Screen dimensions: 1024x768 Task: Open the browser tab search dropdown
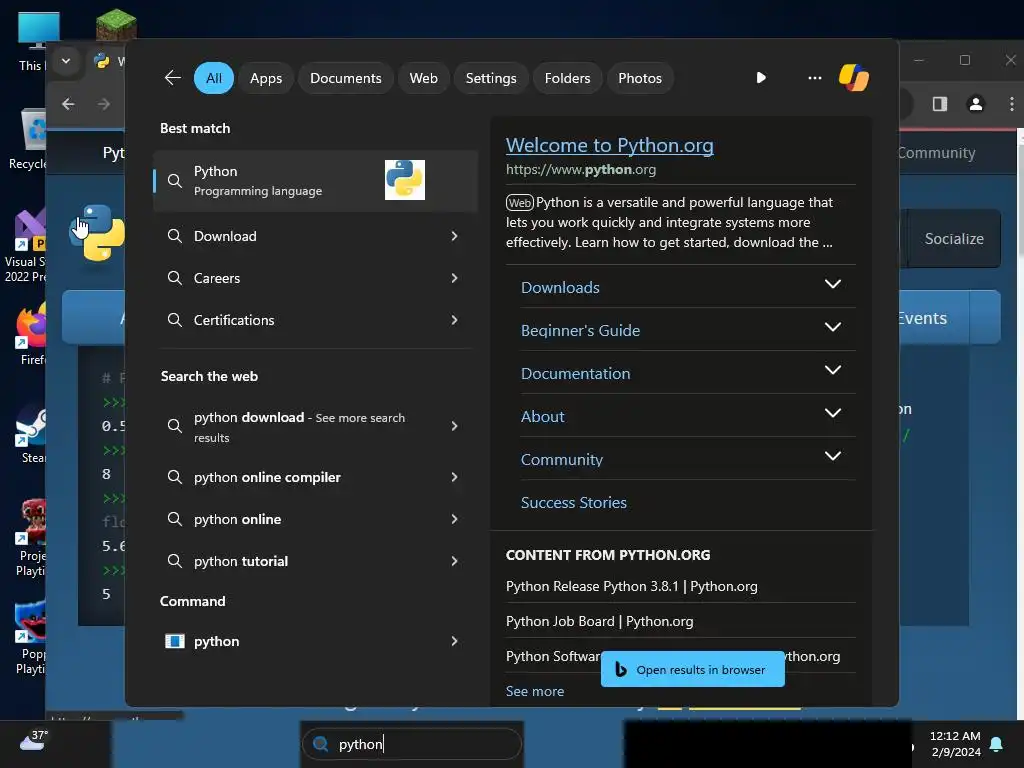(x=66, y=61)
